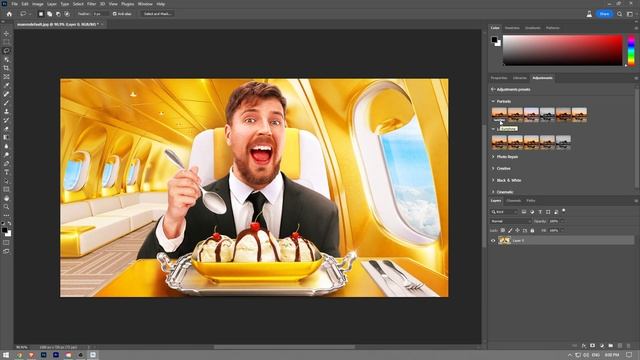Select the Gradient tool

(x=6, y=138)
